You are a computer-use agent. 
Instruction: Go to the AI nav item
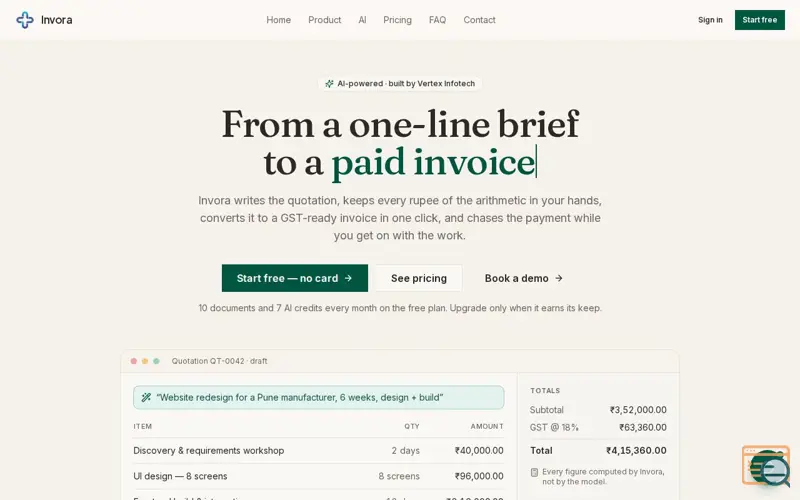pyautogui.click(x=362, y=20)
